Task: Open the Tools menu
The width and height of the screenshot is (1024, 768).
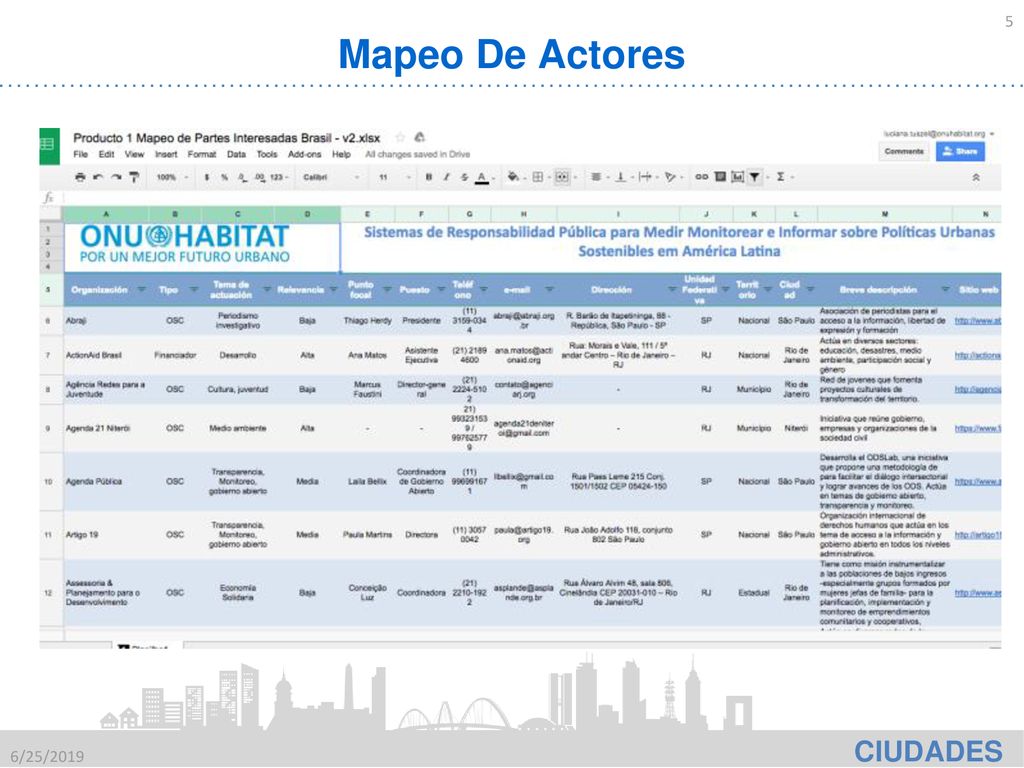Action: tap(267, 155)
